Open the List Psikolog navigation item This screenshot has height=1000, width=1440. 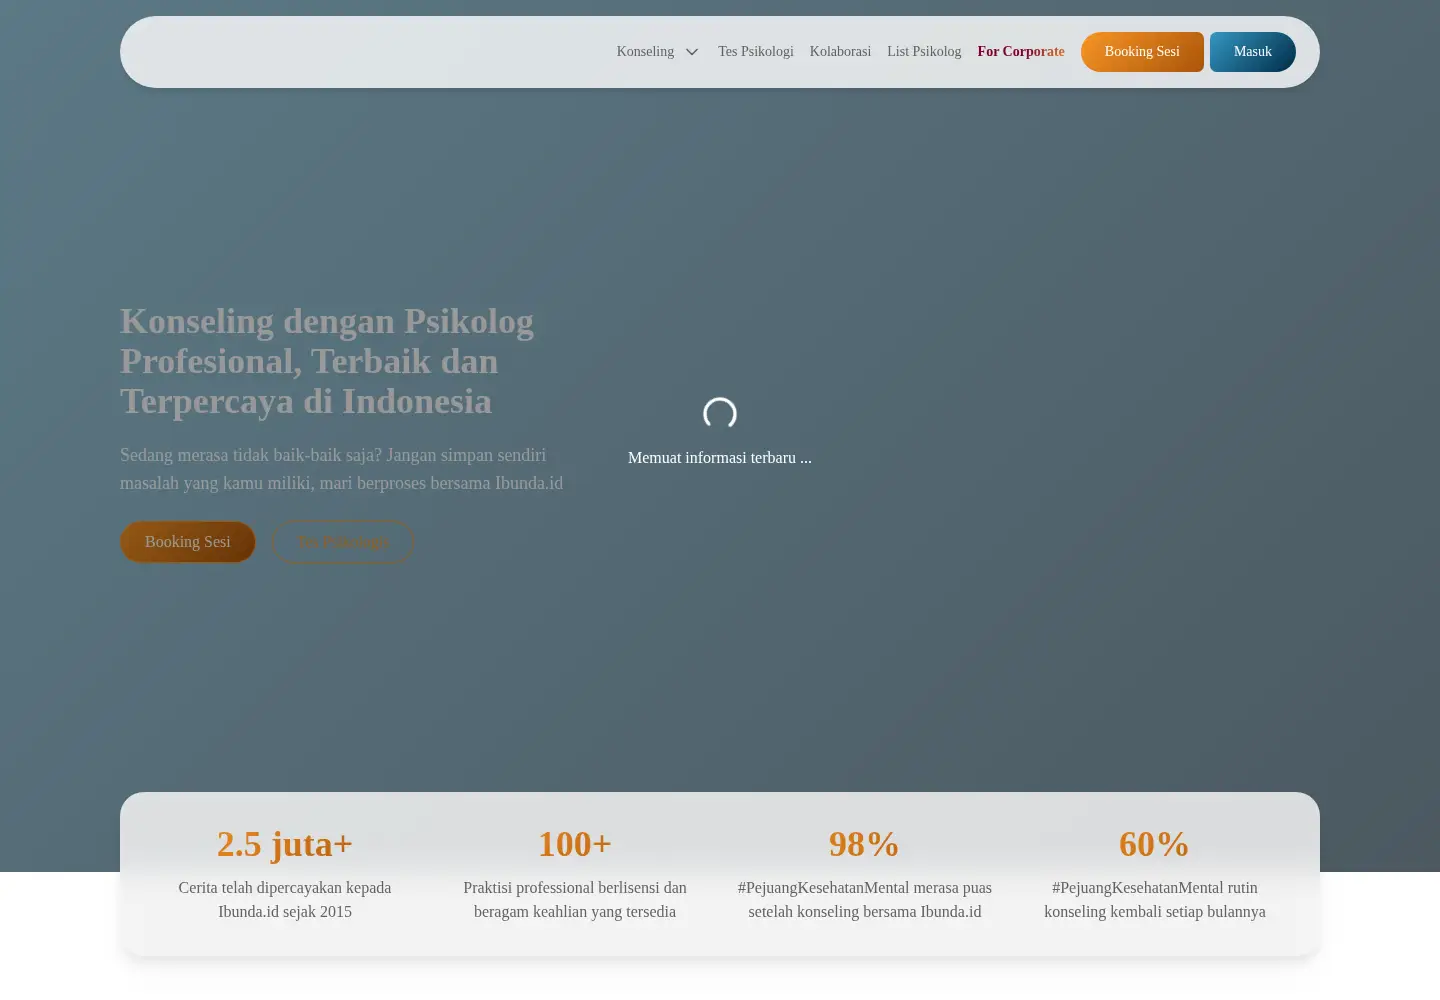924,52
